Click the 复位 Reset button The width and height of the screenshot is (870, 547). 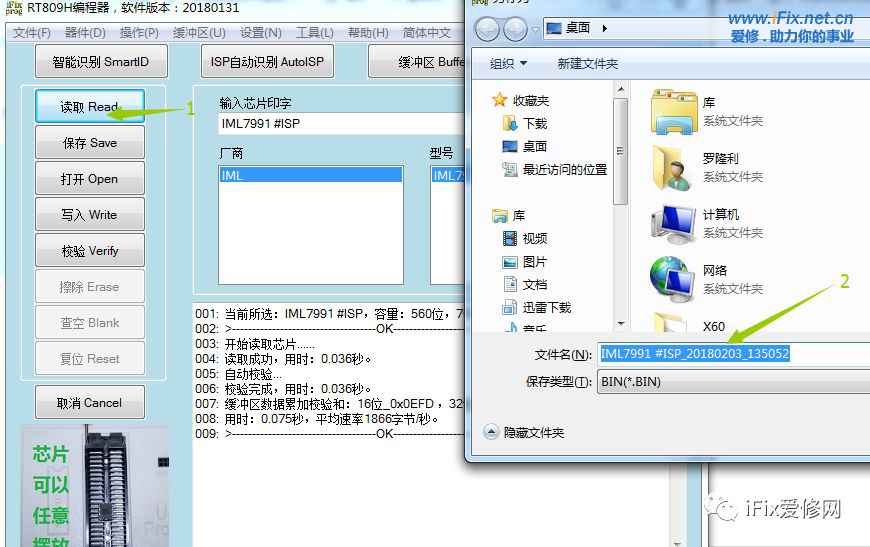[x=90, y=359]
